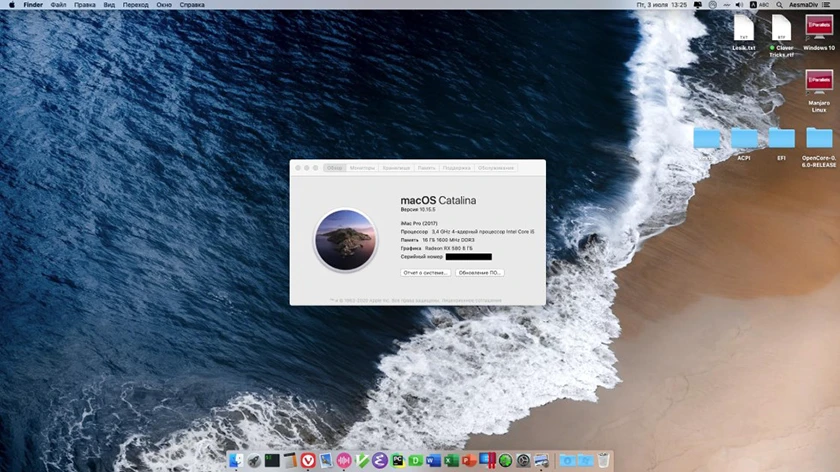The image size is (840, 472).
Task: Launch Microsoft Excel from the dock
Action: point(452,460)
